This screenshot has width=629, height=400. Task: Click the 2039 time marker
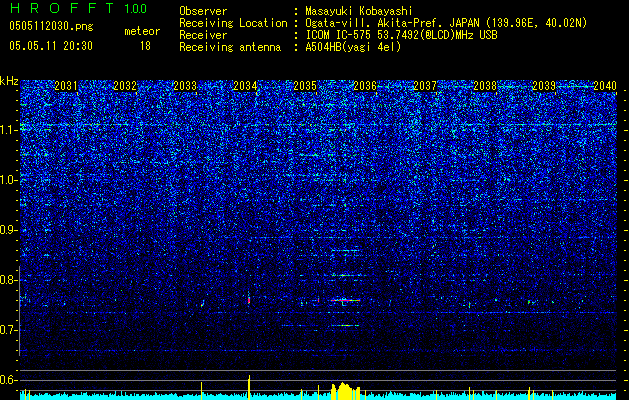544,86
